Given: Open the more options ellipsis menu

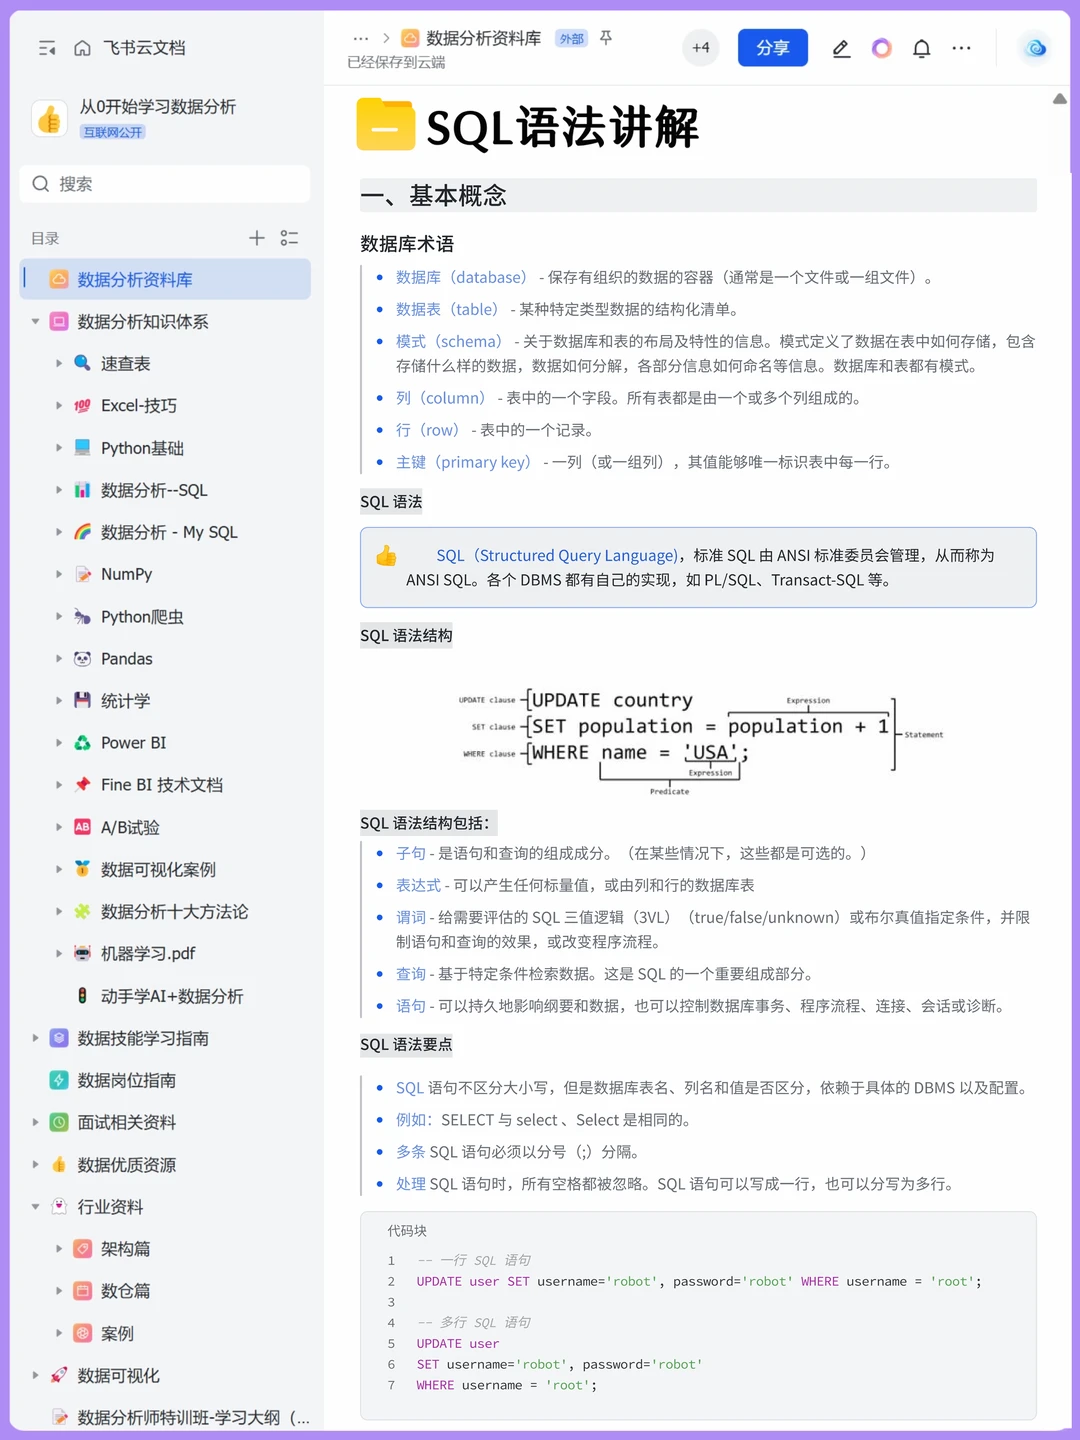Looking at the screenshot, I should pyautogui.click(x=961, y=47).
